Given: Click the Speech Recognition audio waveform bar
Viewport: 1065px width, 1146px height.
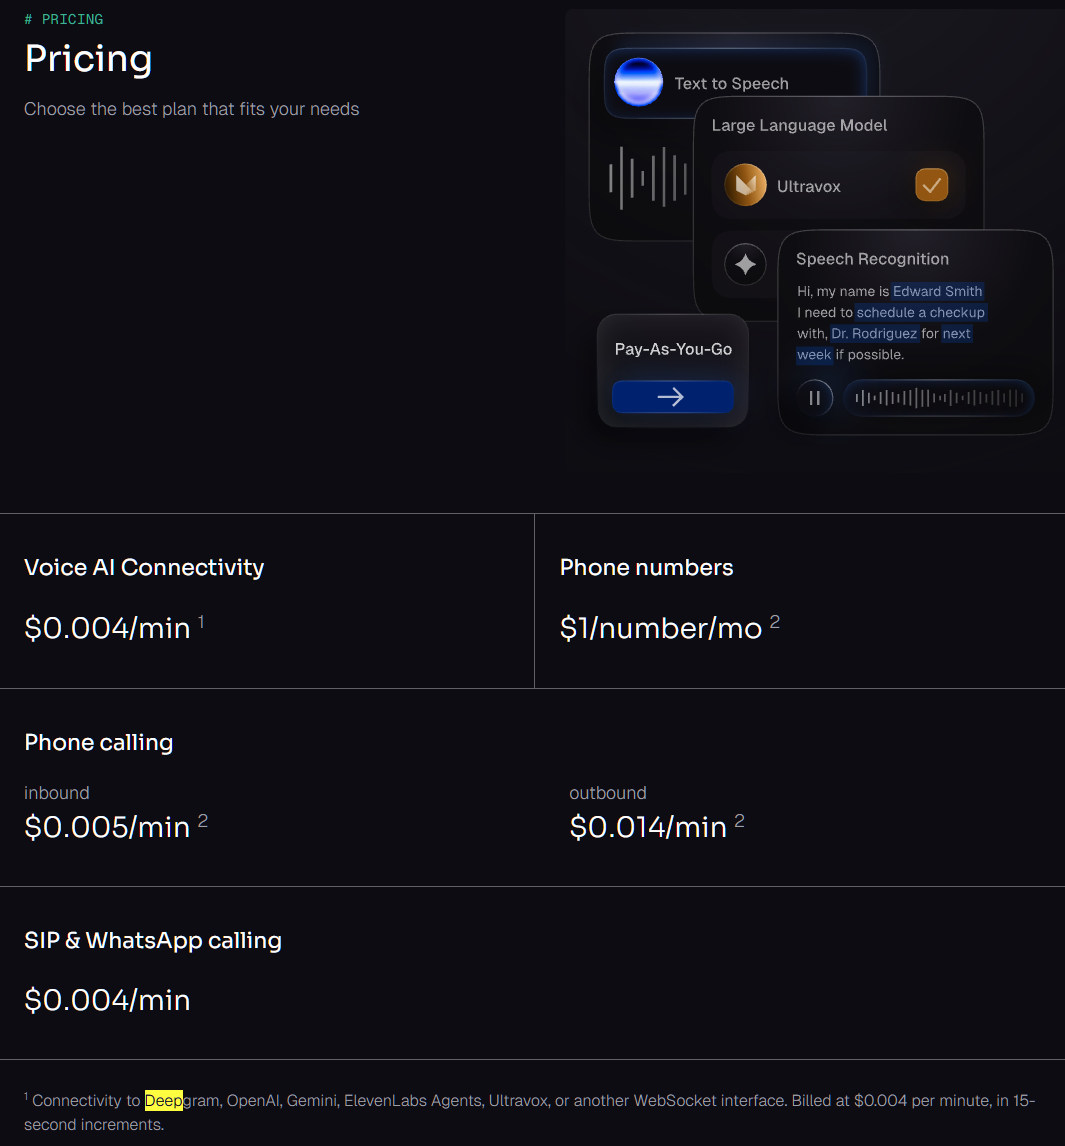Looking at the screenshot, I should [939, 398].
